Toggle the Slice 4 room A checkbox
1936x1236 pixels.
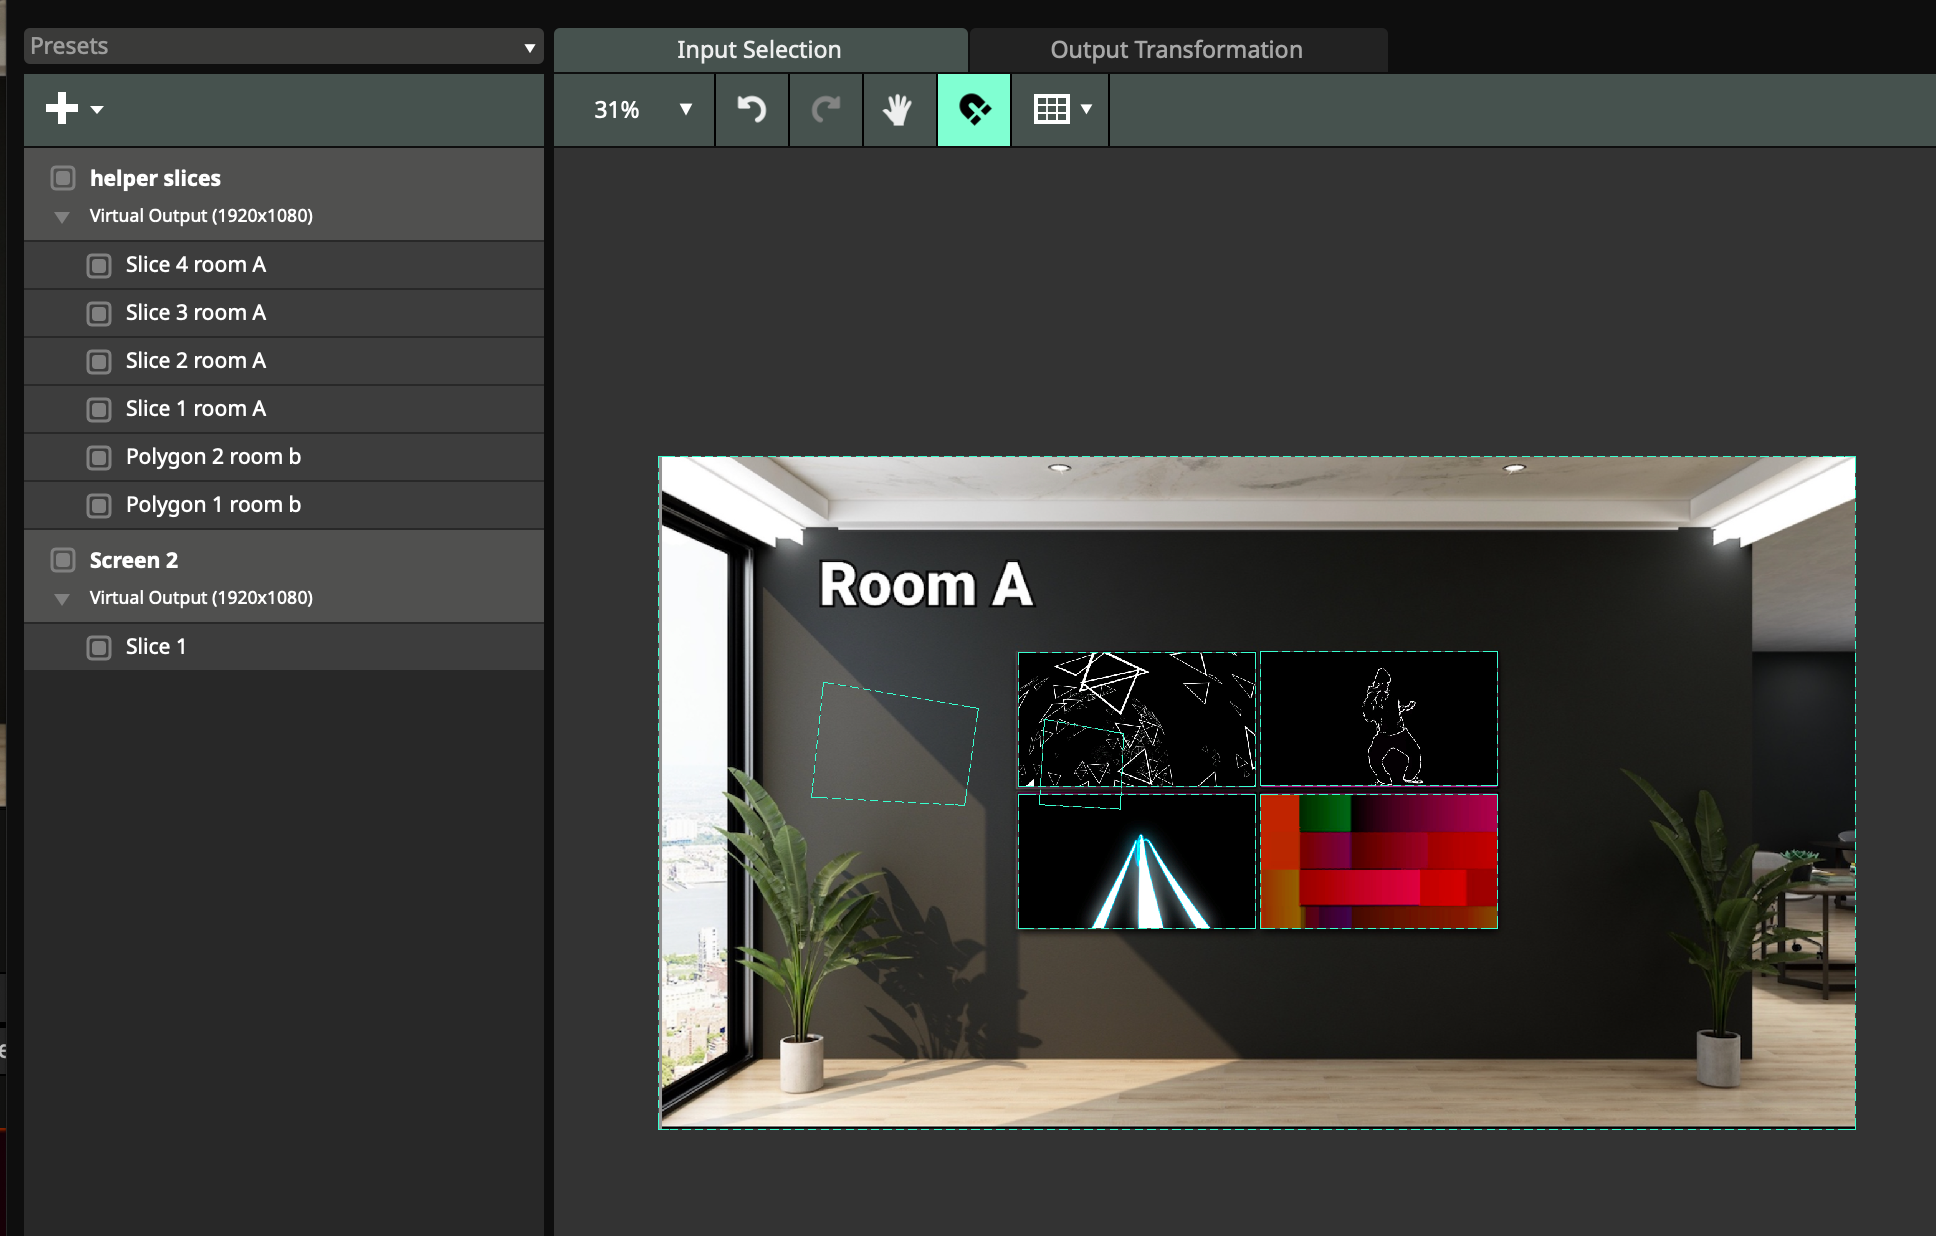(x=99, y=266)
